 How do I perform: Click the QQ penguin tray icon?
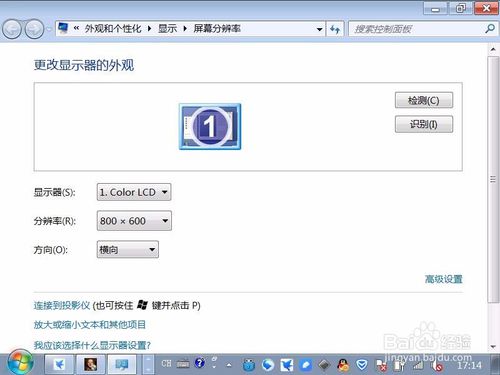click(x=343, y=365)
